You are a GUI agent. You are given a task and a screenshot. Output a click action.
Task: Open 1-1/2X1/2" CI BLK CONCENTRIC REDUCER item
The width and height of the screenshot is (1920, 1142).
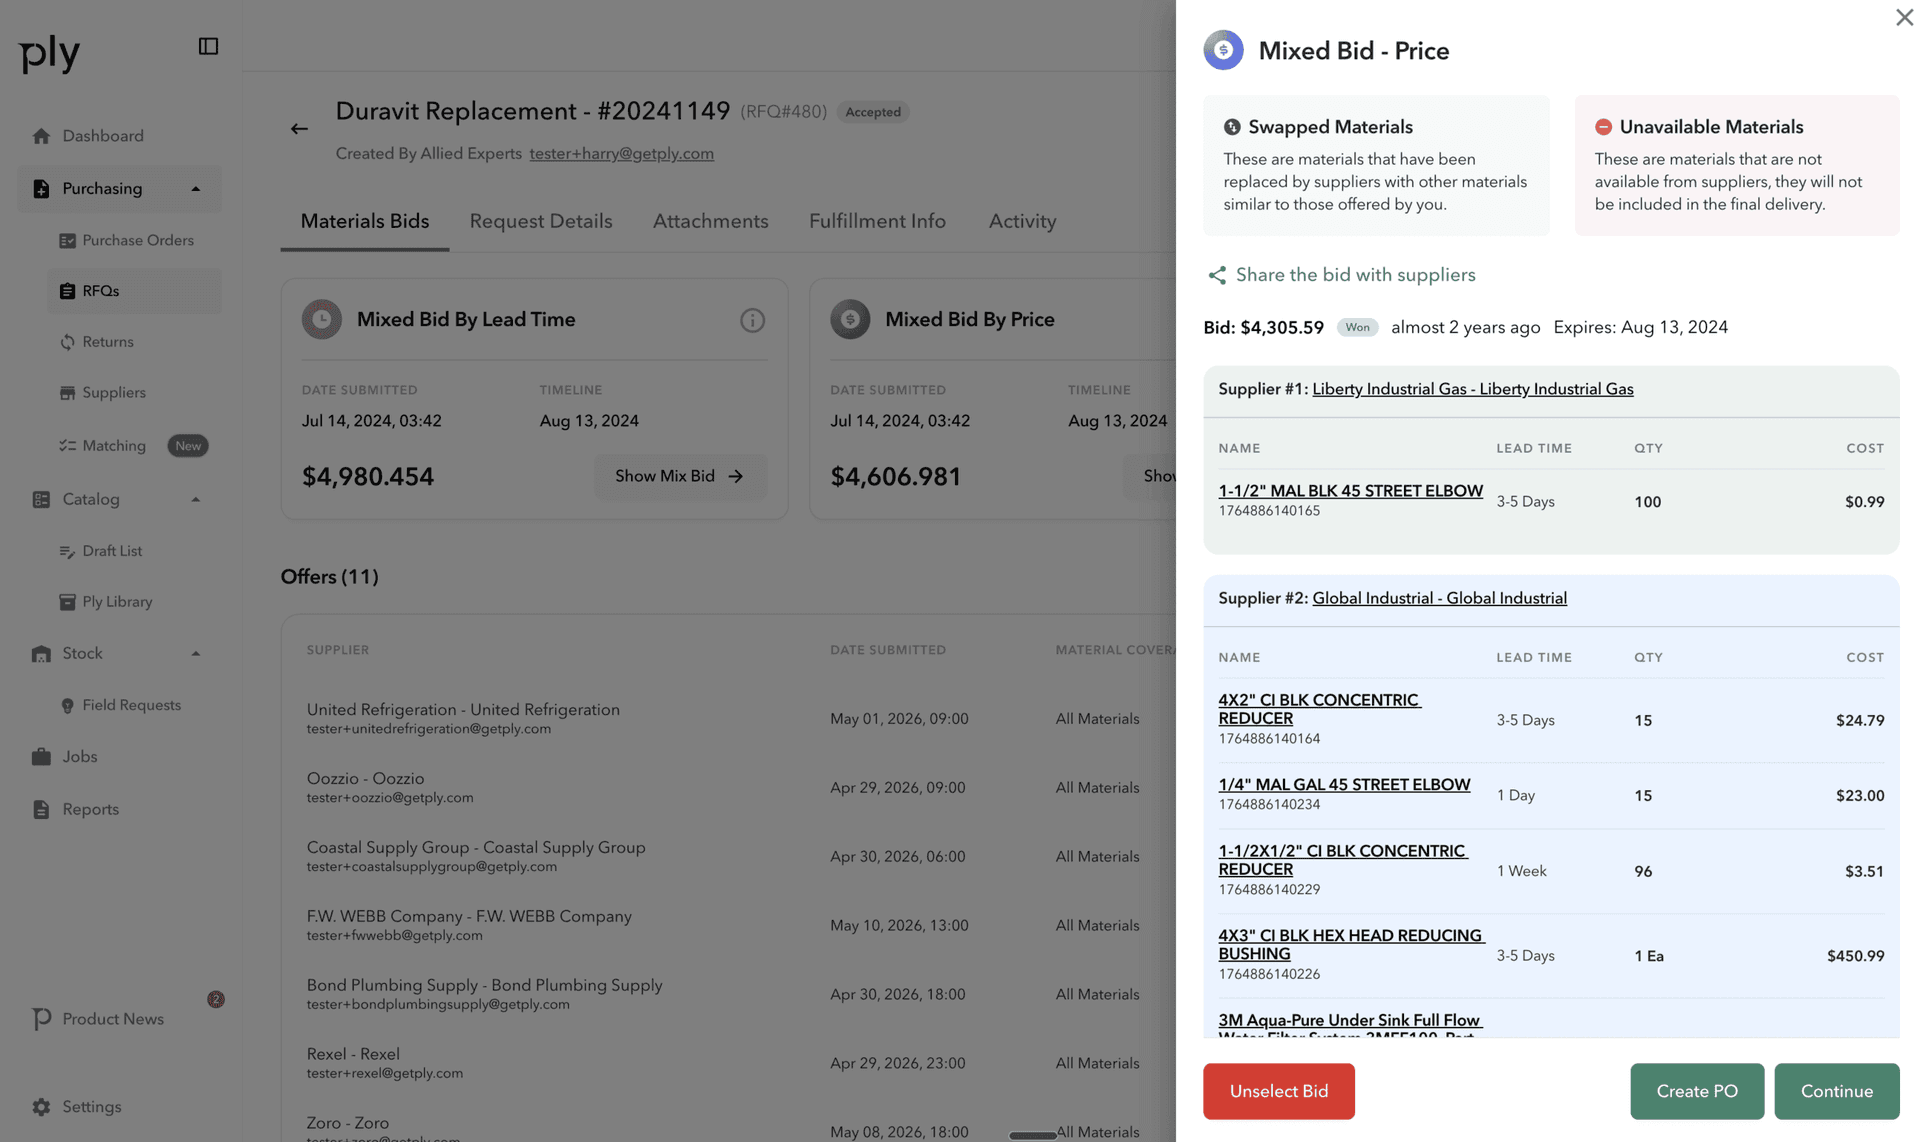point(1342,861)
